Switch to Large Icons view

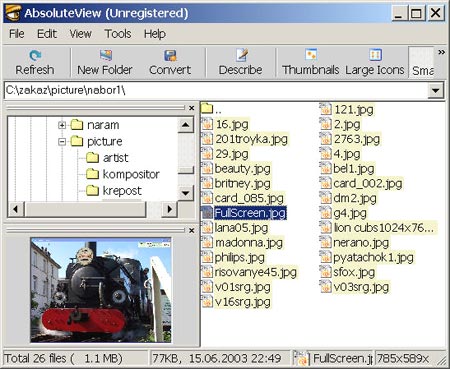pos(375,55)
